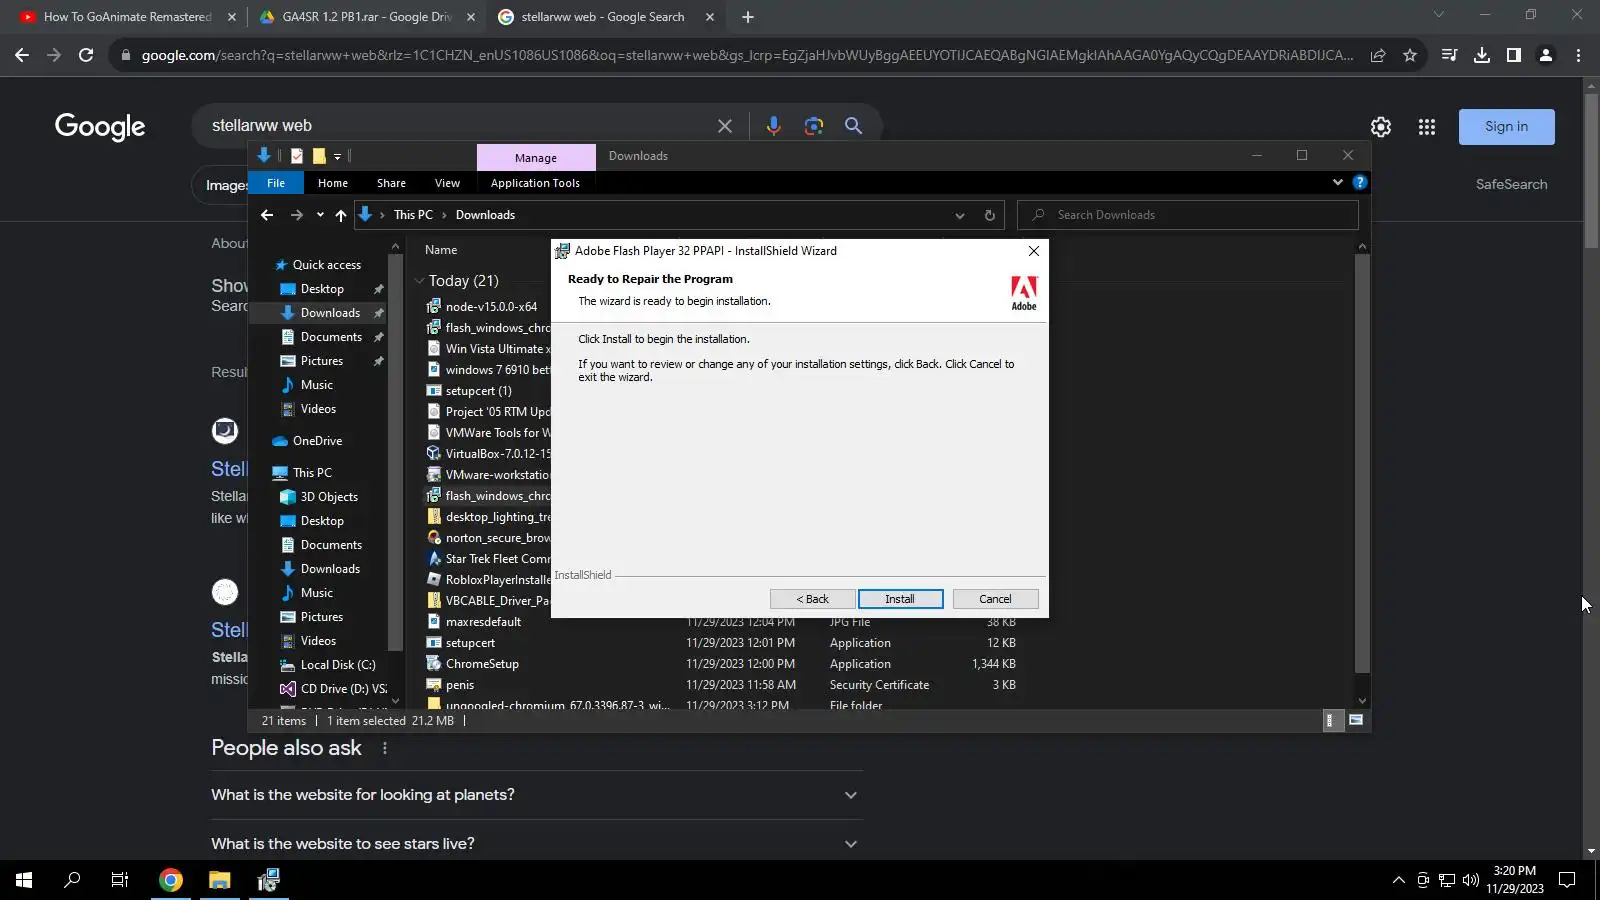Open a new Chrome tab

click(748, 17)
